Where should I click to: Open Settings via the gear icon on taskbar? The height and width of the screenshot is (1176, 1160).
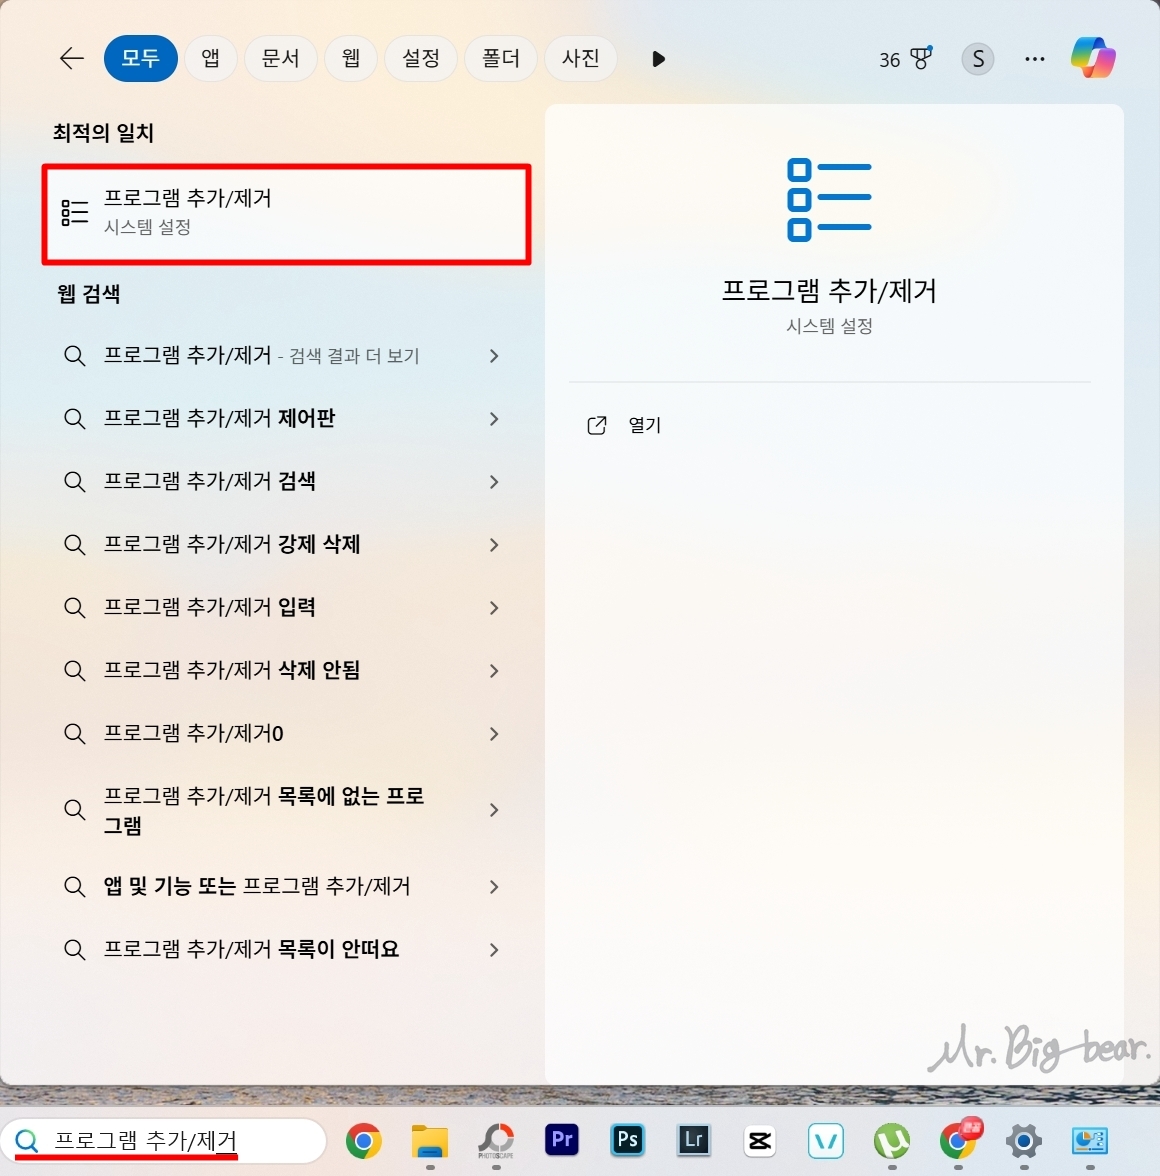tap(1023, 1140)
